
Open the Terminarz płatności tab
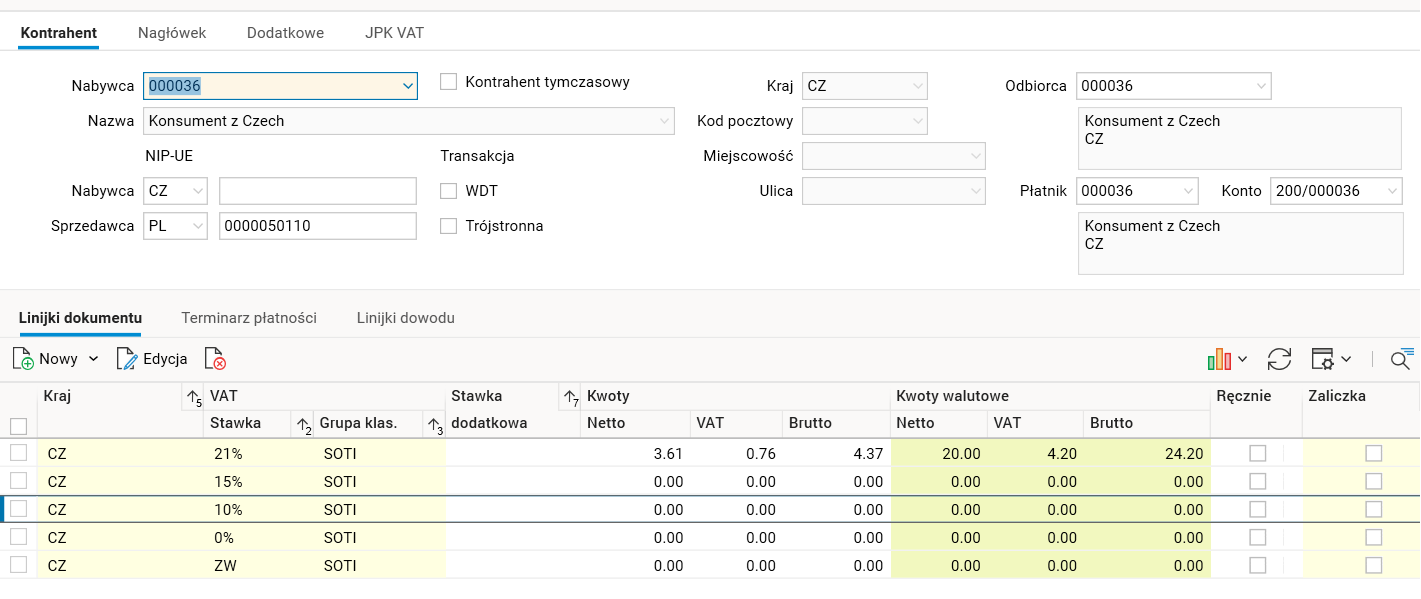pos(249,318)
